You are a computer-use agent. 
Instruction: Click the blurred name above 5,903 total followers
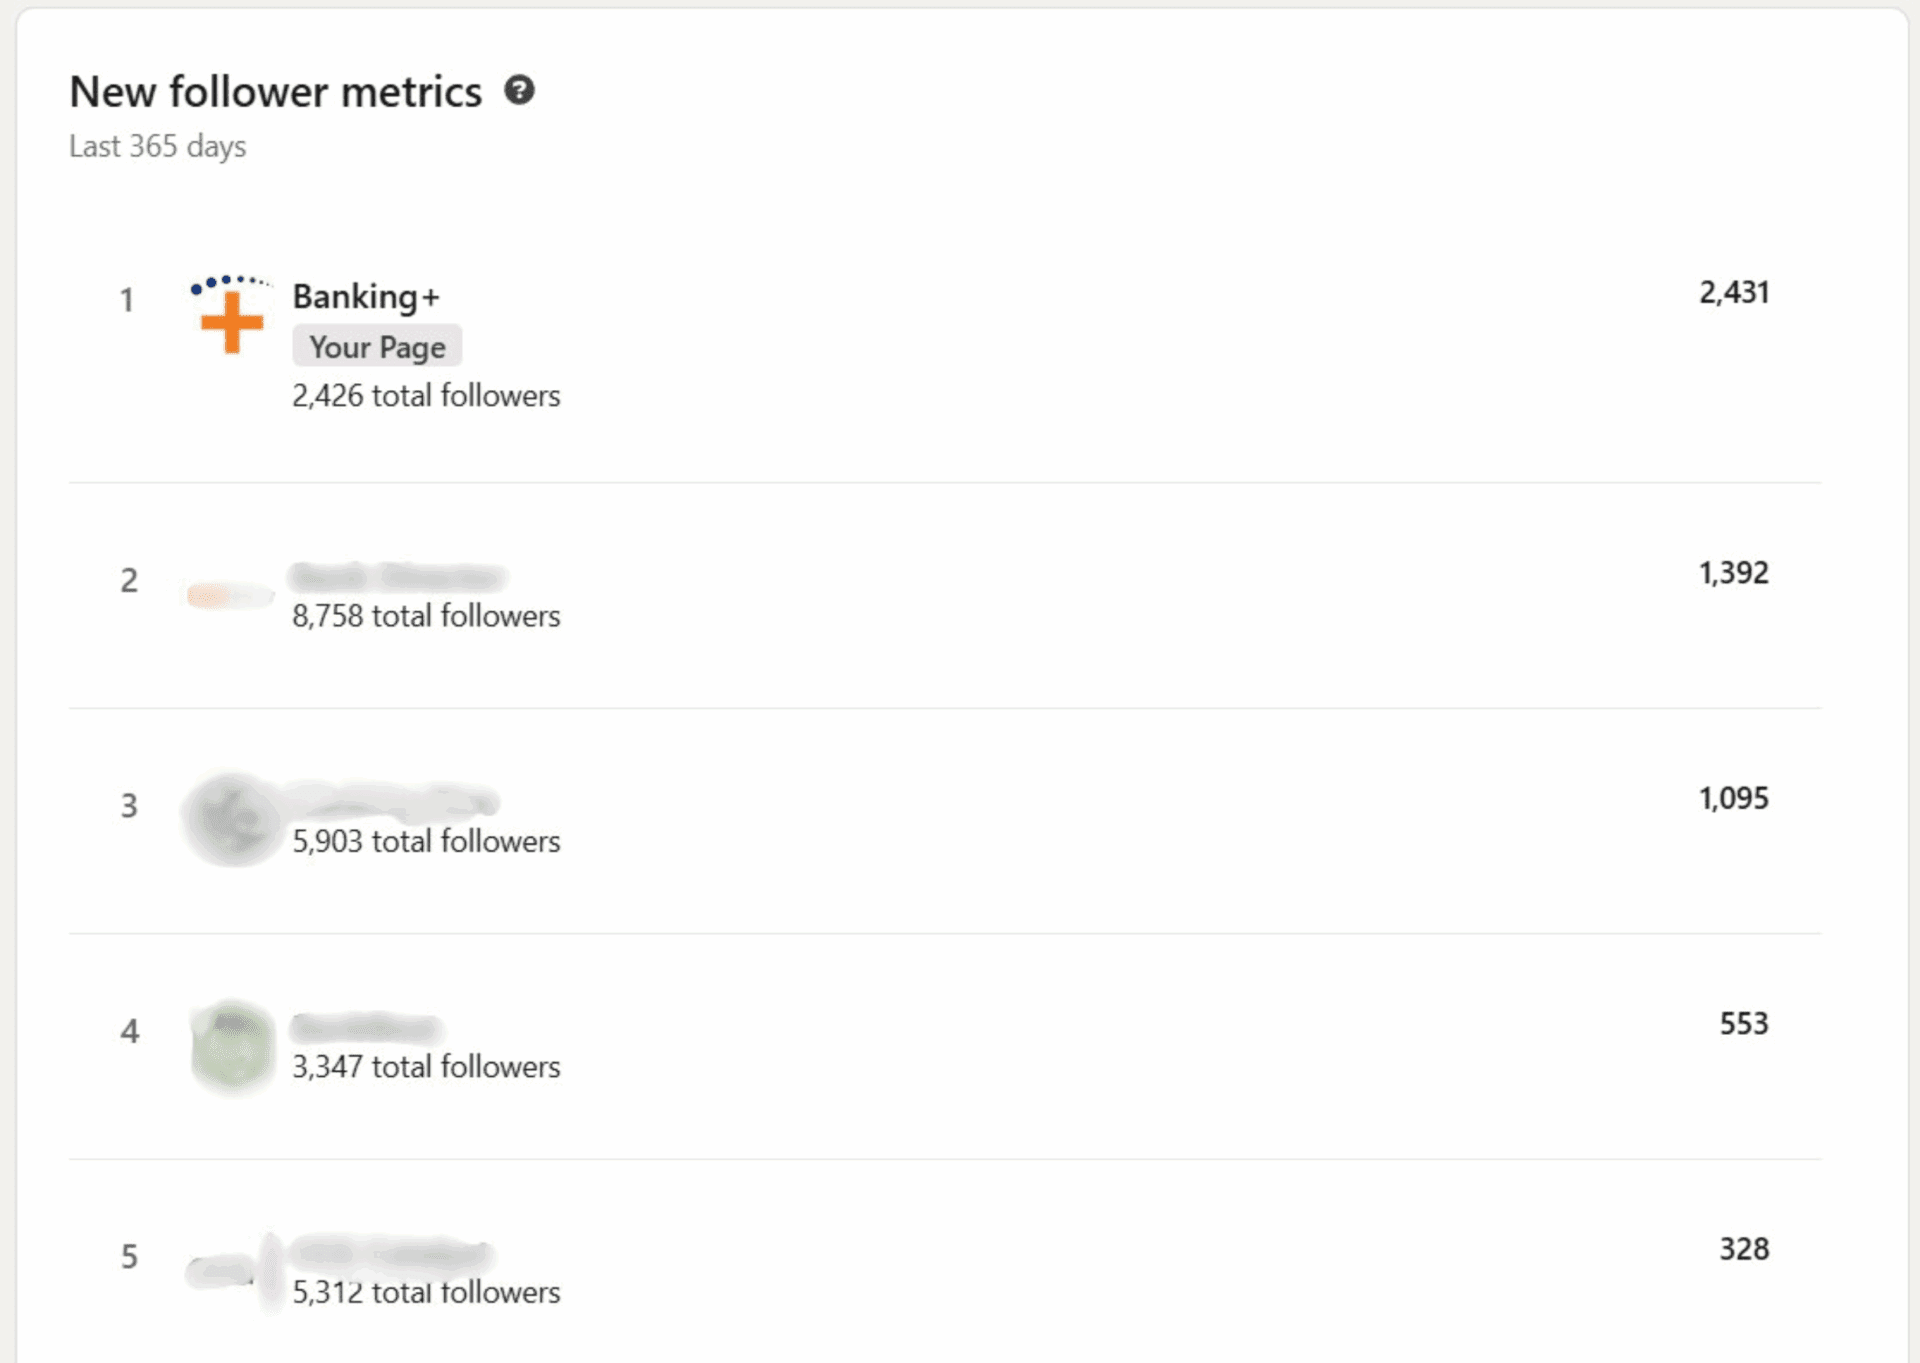(x=395, y=802)
